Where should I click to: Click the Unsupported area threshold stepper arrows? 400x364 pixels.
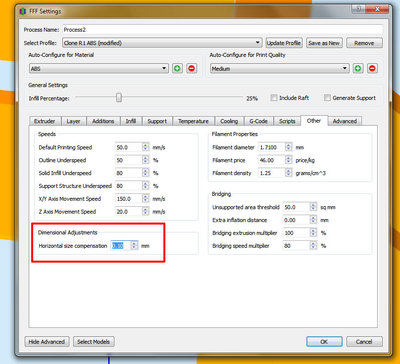313,207
